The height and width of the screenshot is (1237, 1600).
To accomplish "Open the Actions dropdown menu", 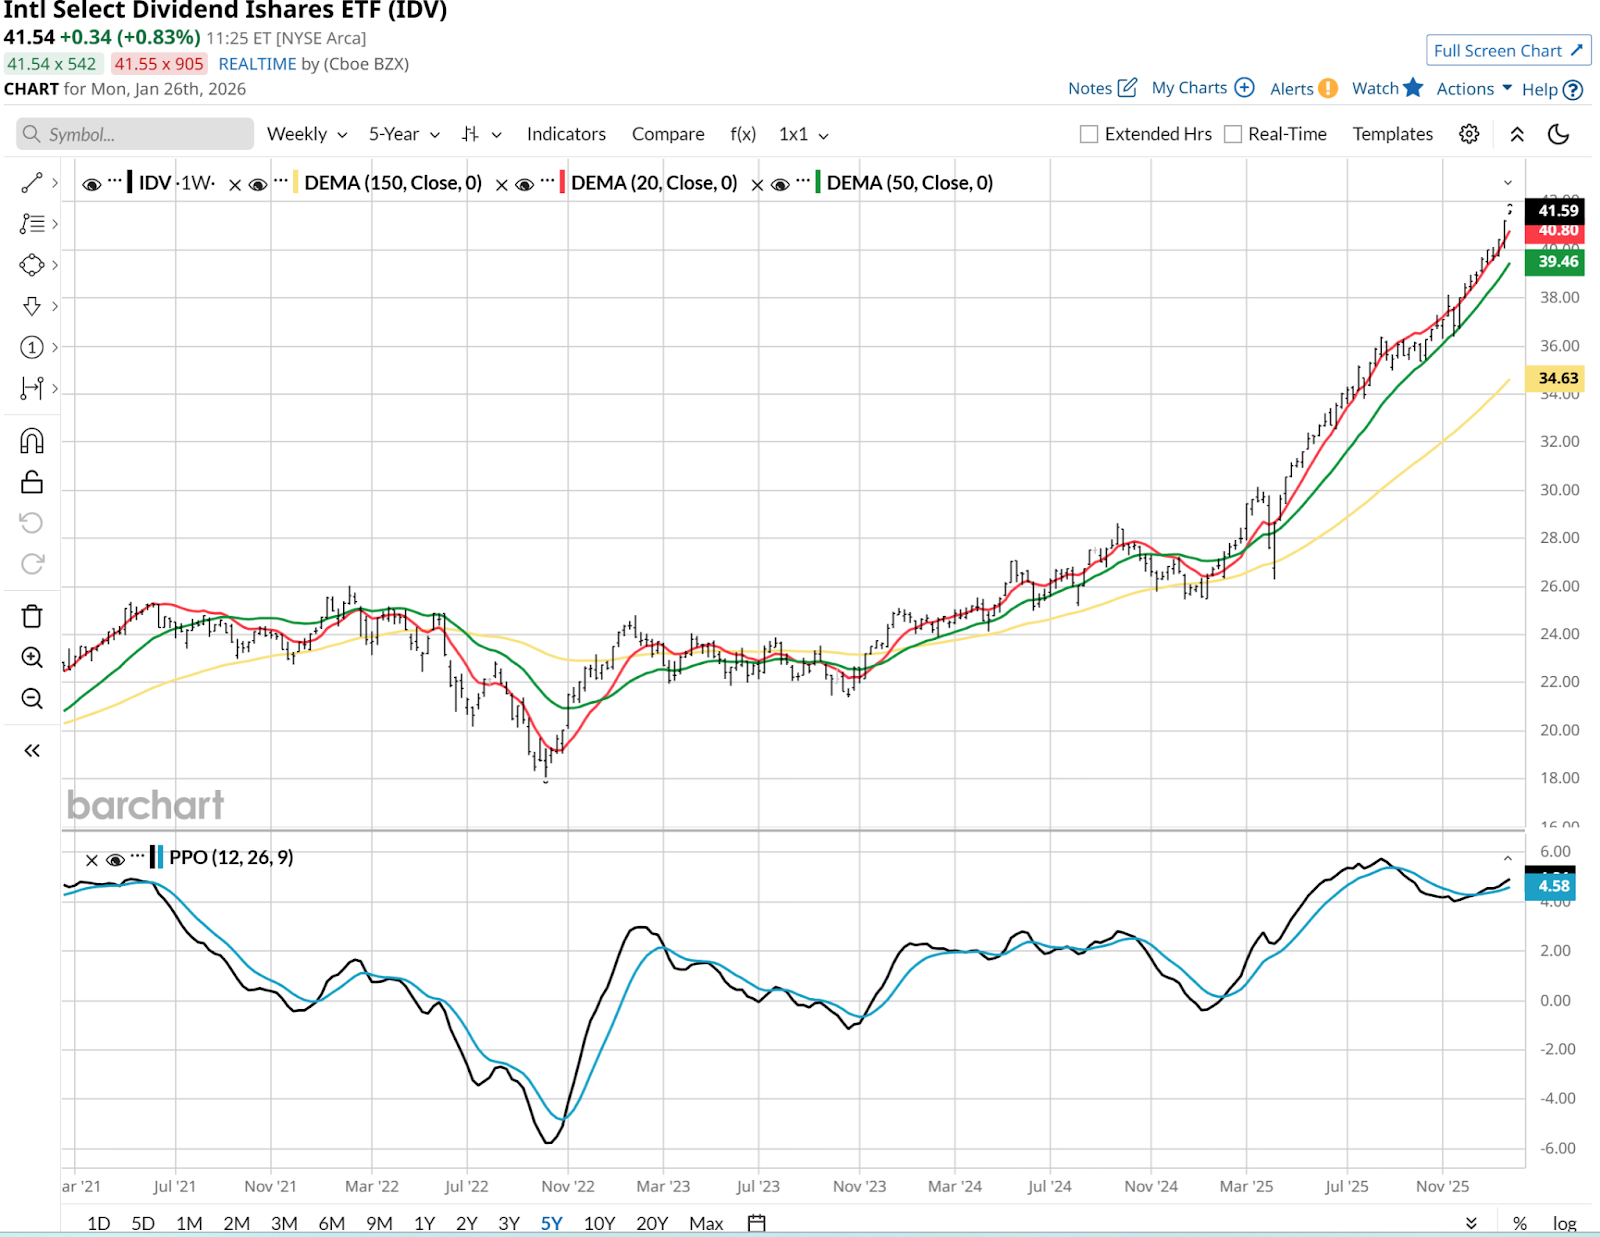I will (1474, 89).
